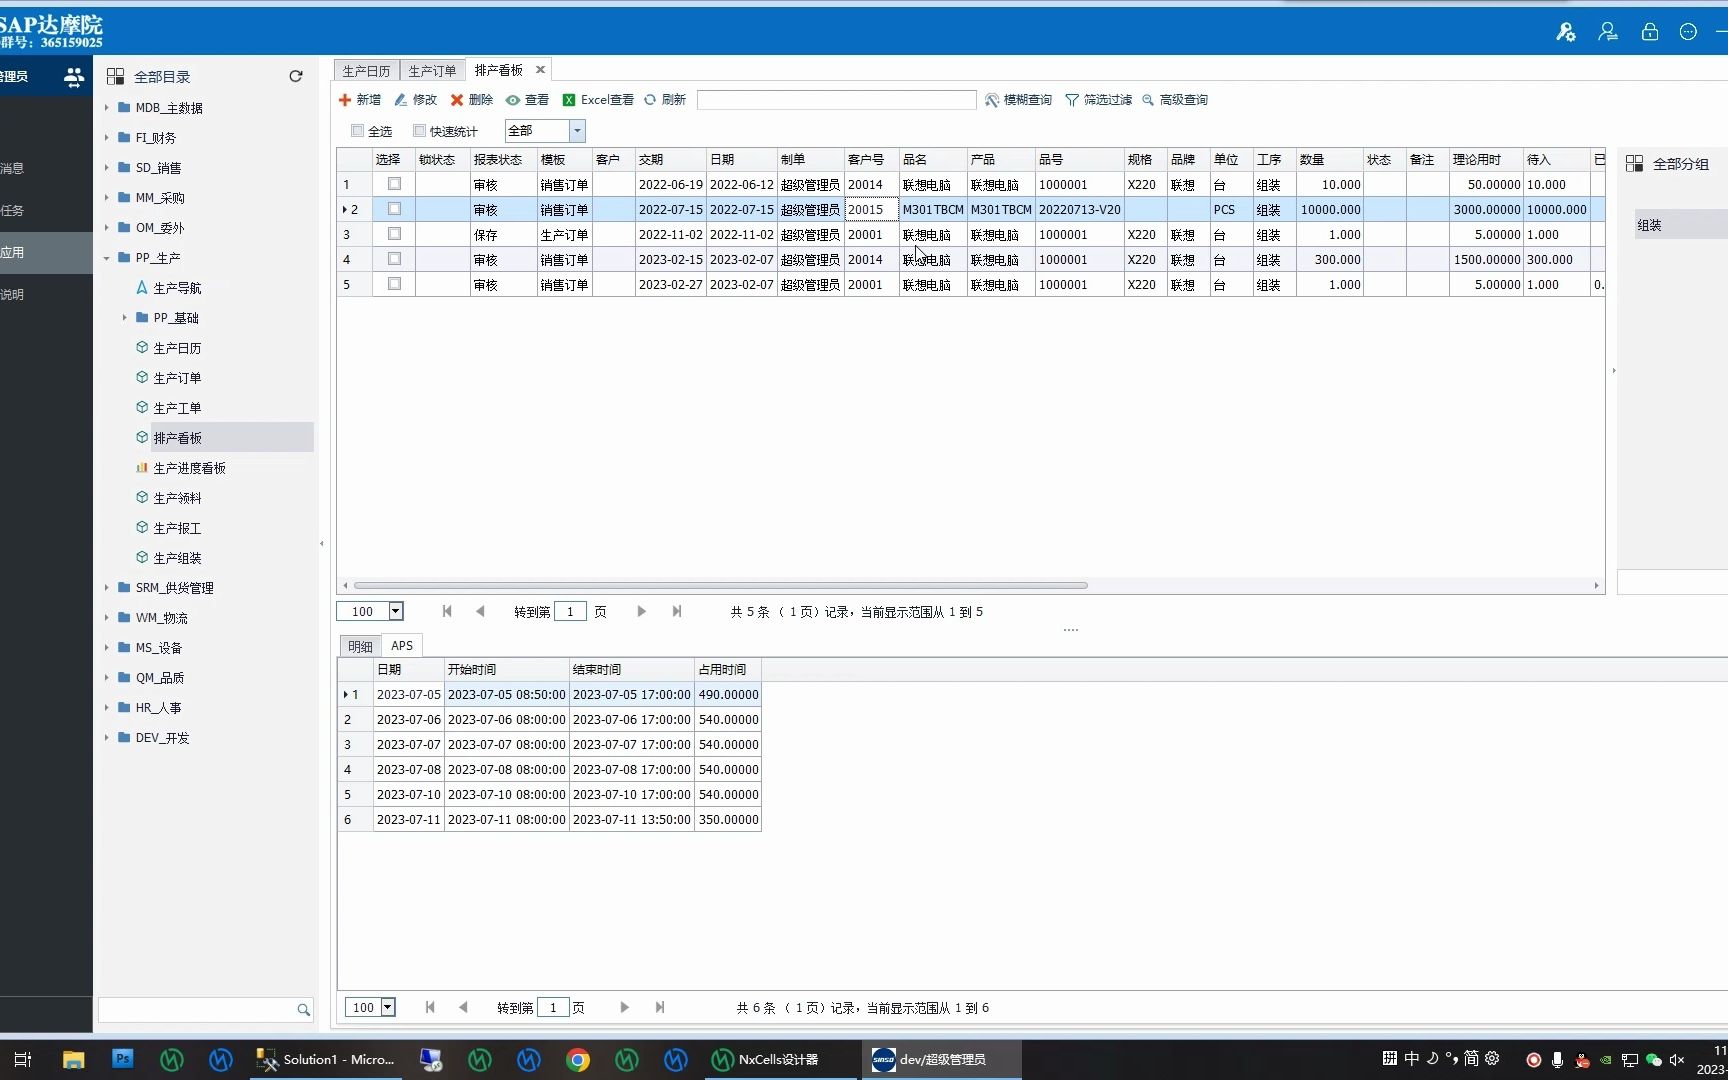Refresh the 全部目录 directory tree

click(x=296, y=76)
